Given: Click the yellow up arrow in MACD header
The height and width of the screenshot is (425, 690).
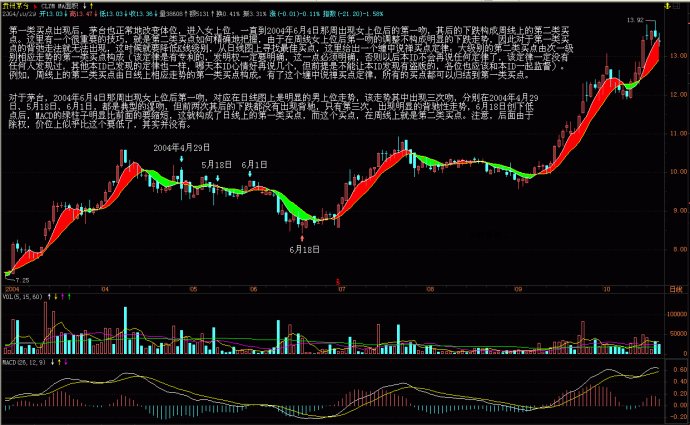Looking at the screenshot, I should (59, 363).
